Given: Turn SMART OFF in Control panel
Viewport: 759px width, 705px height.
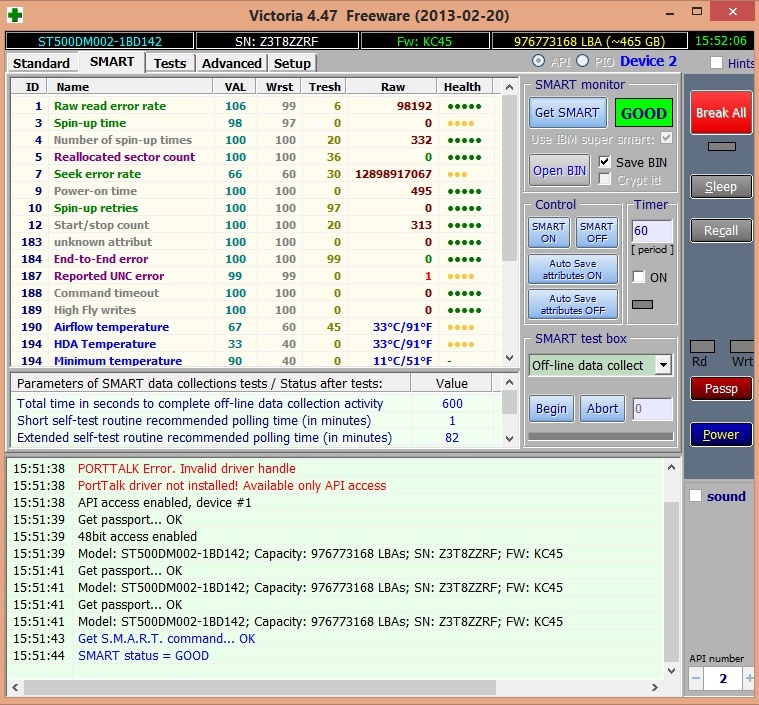Looking at the screenshot, I should 596,232.
